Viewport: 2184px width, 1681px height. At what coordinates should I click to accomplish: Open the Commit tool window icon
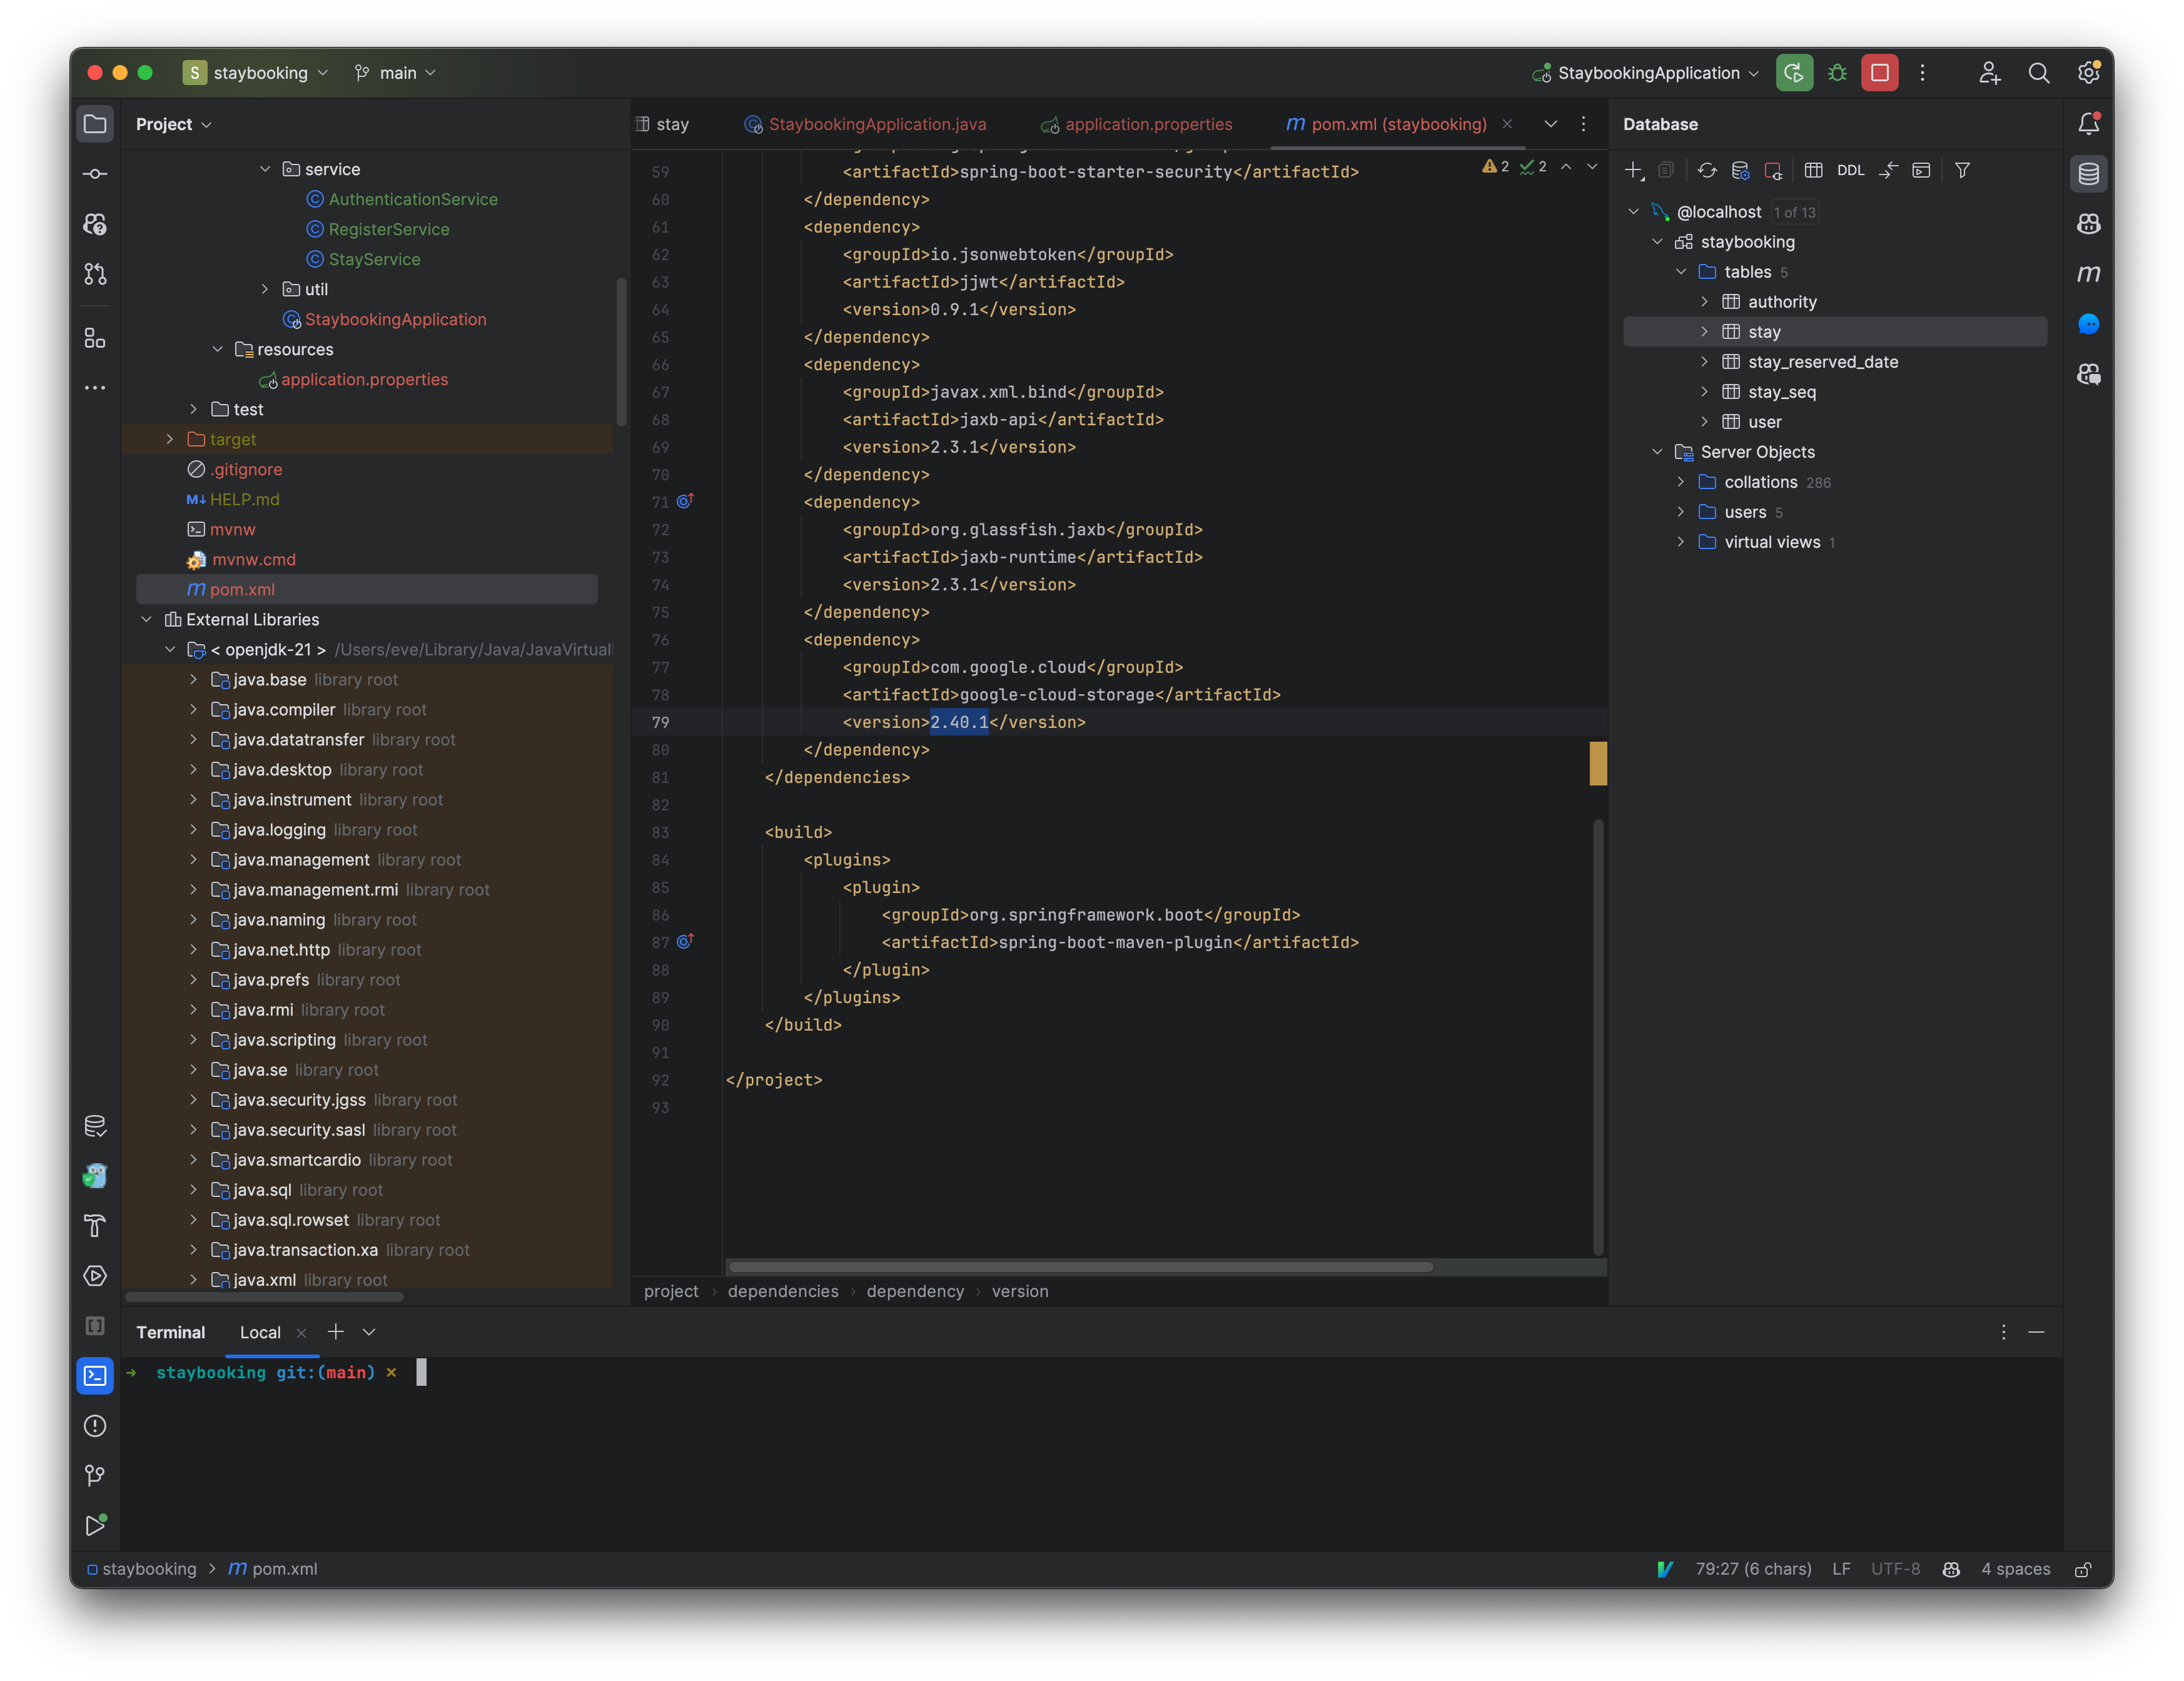[95, 173]
